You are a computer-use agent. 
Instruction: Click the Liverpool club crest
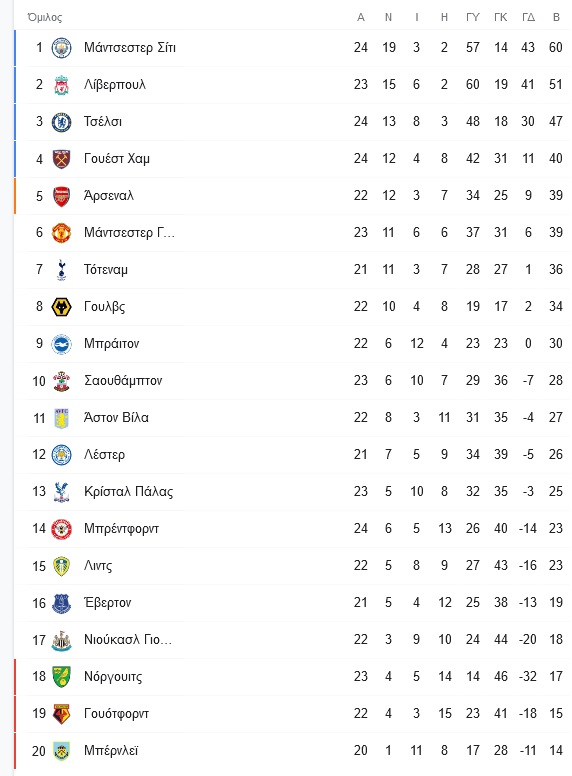click(x=61, y=85)
